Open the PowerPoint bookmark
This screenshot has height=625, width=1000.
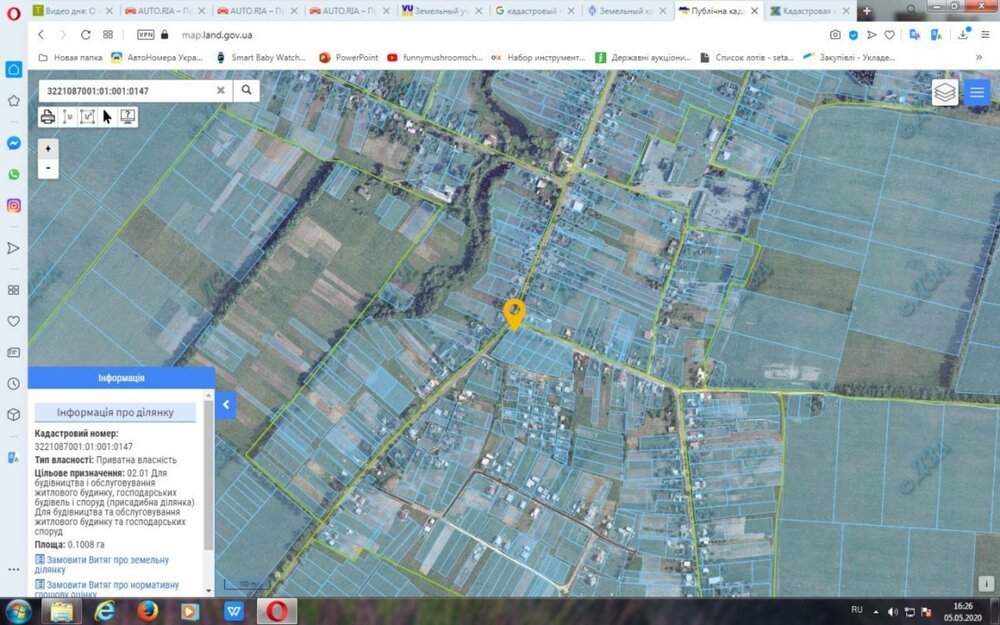coord(349,57)
